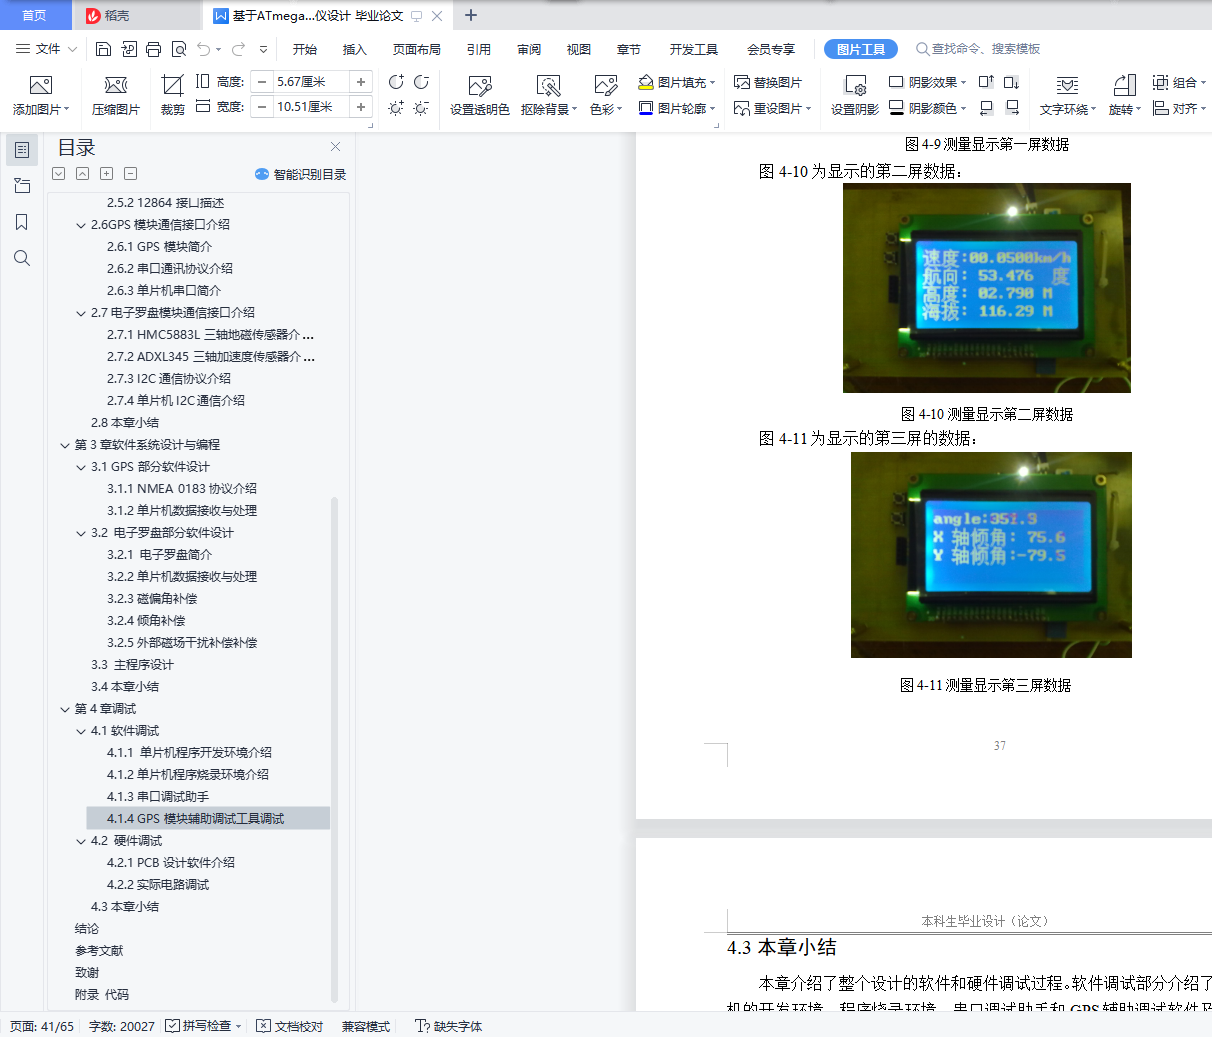The height and width of the screenshot is (1037, 1212).
Task: Click the 添加图片 picture icon
Action: click(x=41, y=86)
